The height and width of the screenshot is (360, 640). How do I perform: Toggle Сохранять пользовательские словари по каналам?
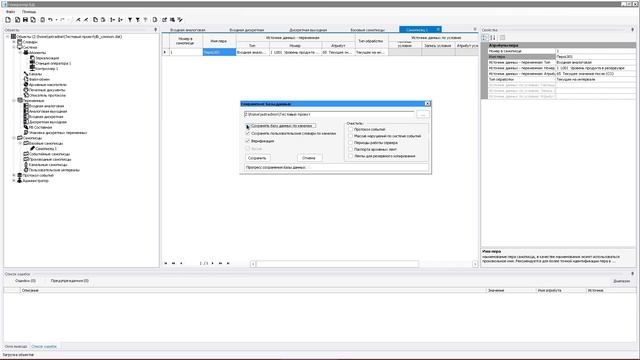click(x=247, y=133)
